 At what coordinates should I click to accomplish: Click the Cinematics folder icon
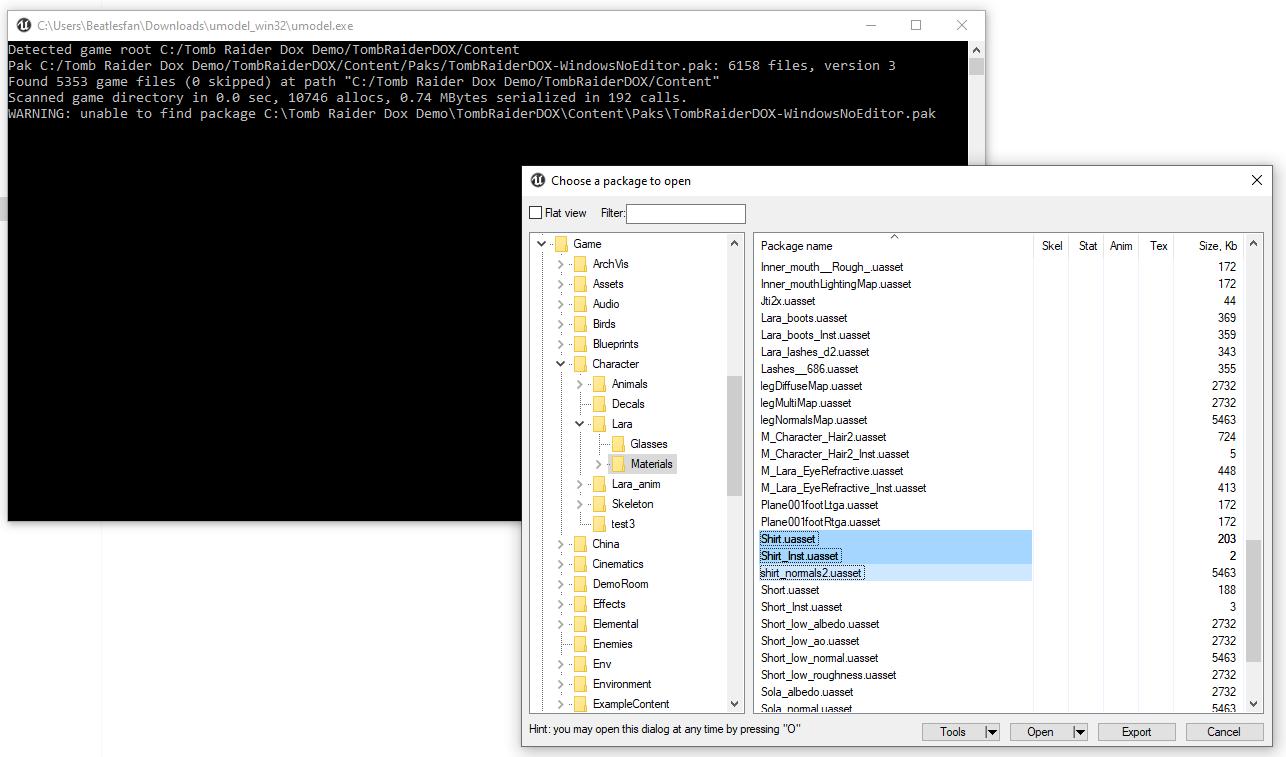(580, 564)
